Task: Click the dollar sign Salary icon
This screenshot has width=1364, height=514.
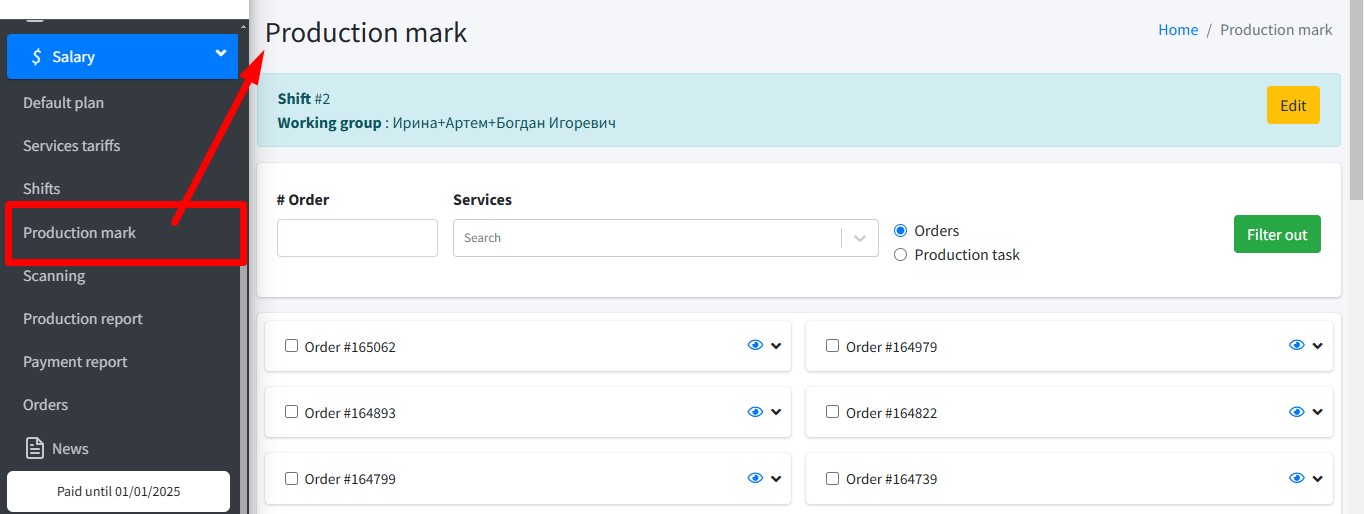Action: pos(37,57)
